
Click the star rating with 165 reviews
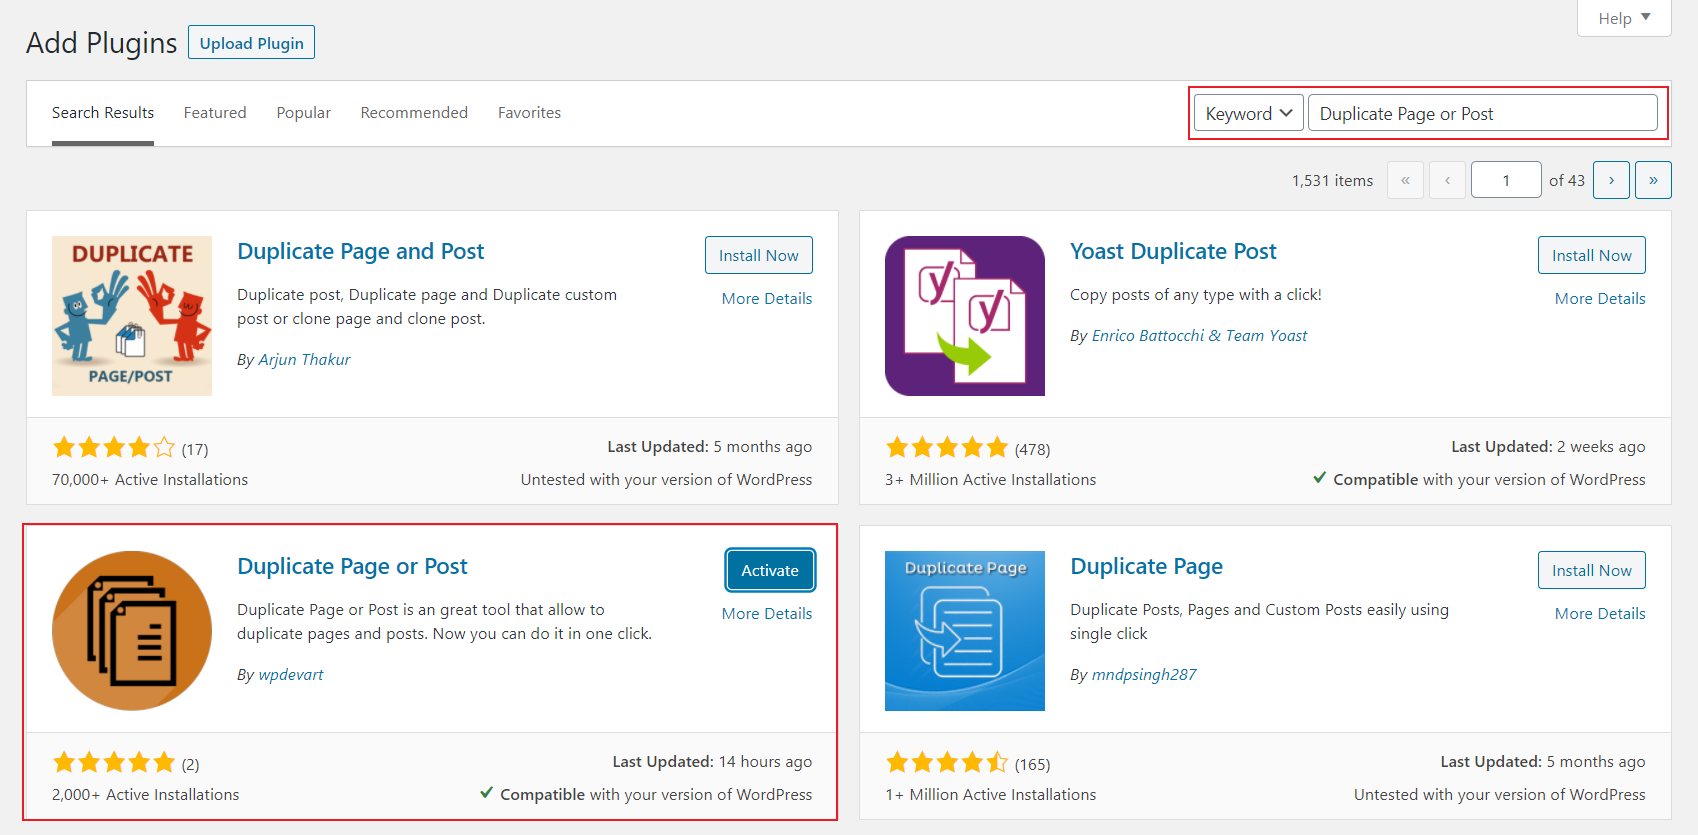(947, 763)
